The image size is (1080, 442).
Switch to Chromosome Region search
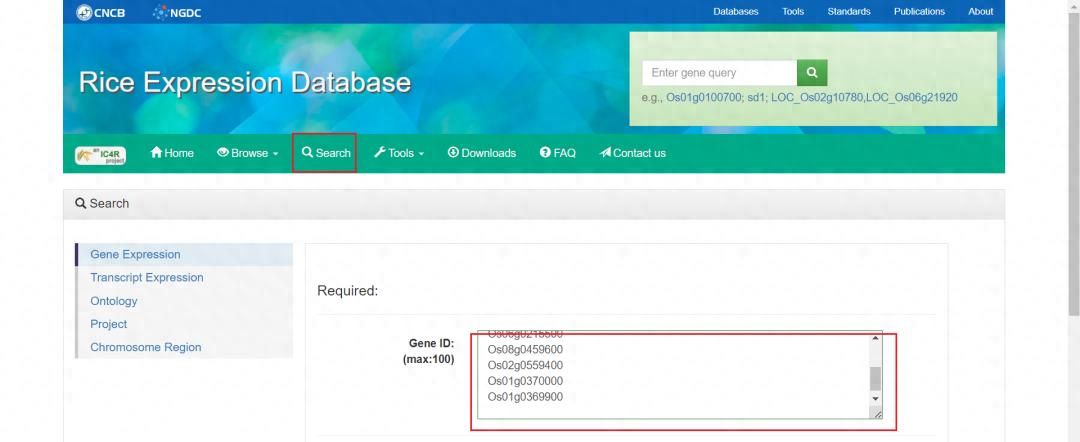click(146, 348)
